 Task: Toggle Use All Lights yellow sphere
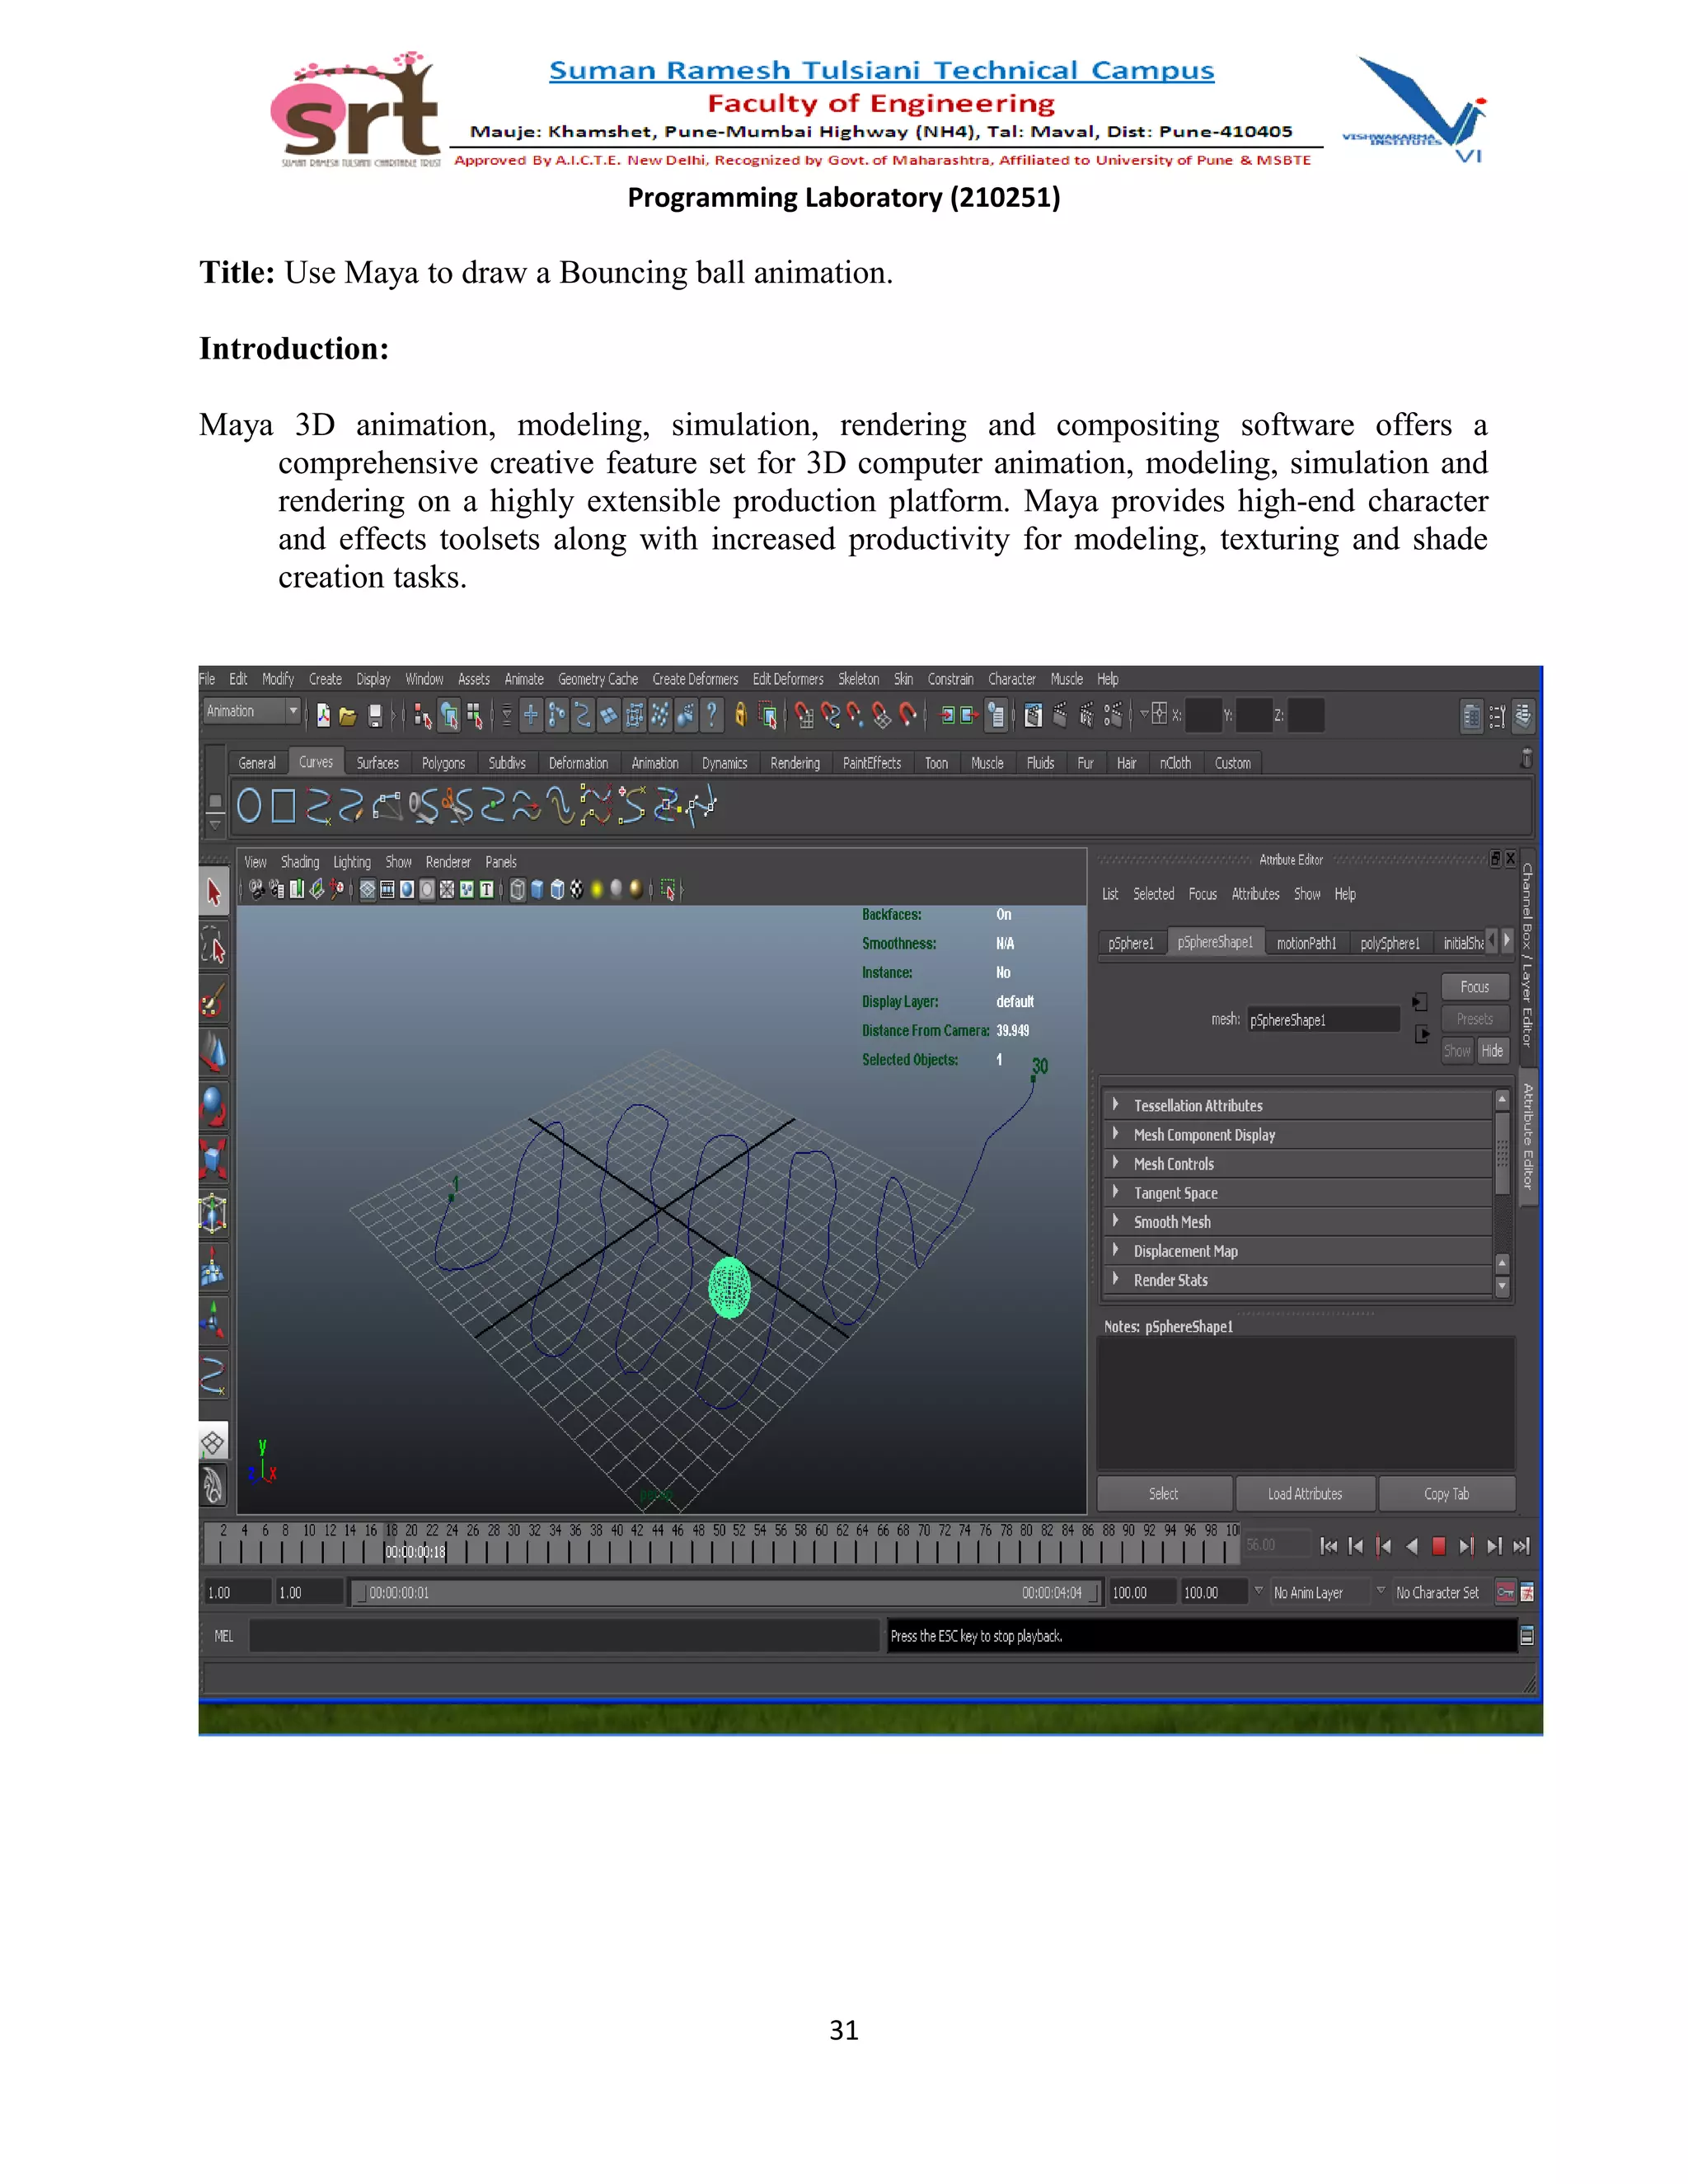tap(597, 890)
